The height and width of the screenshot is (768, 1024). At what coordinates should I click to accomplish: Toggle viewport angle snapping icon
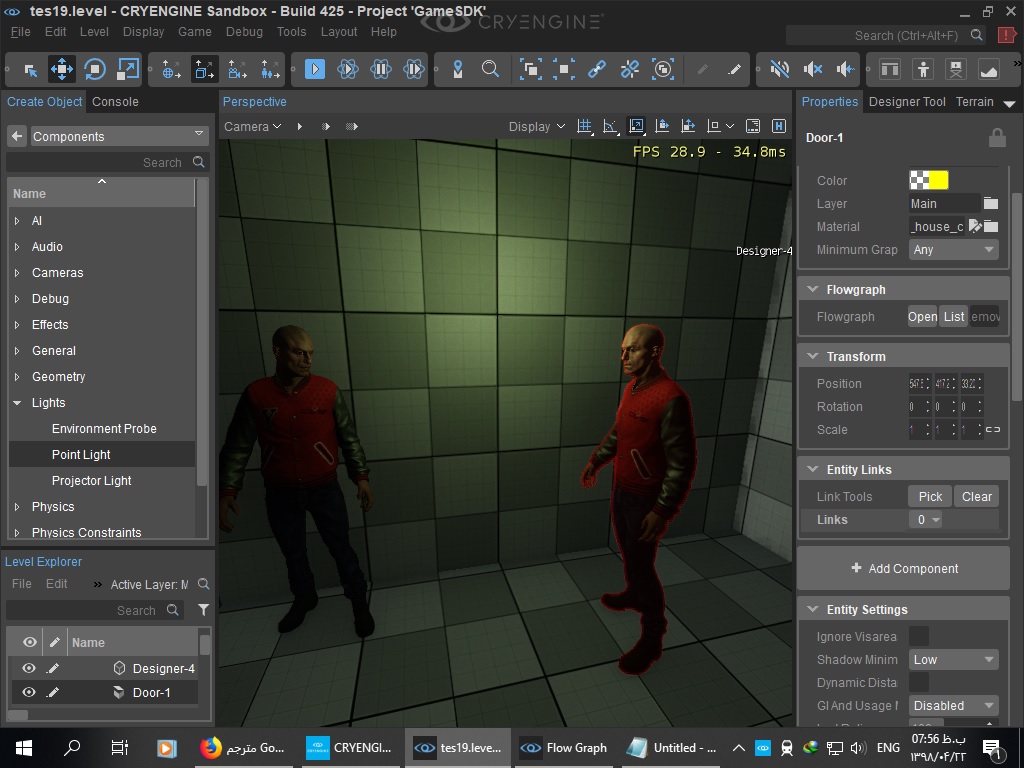click(x=610, y=126)
